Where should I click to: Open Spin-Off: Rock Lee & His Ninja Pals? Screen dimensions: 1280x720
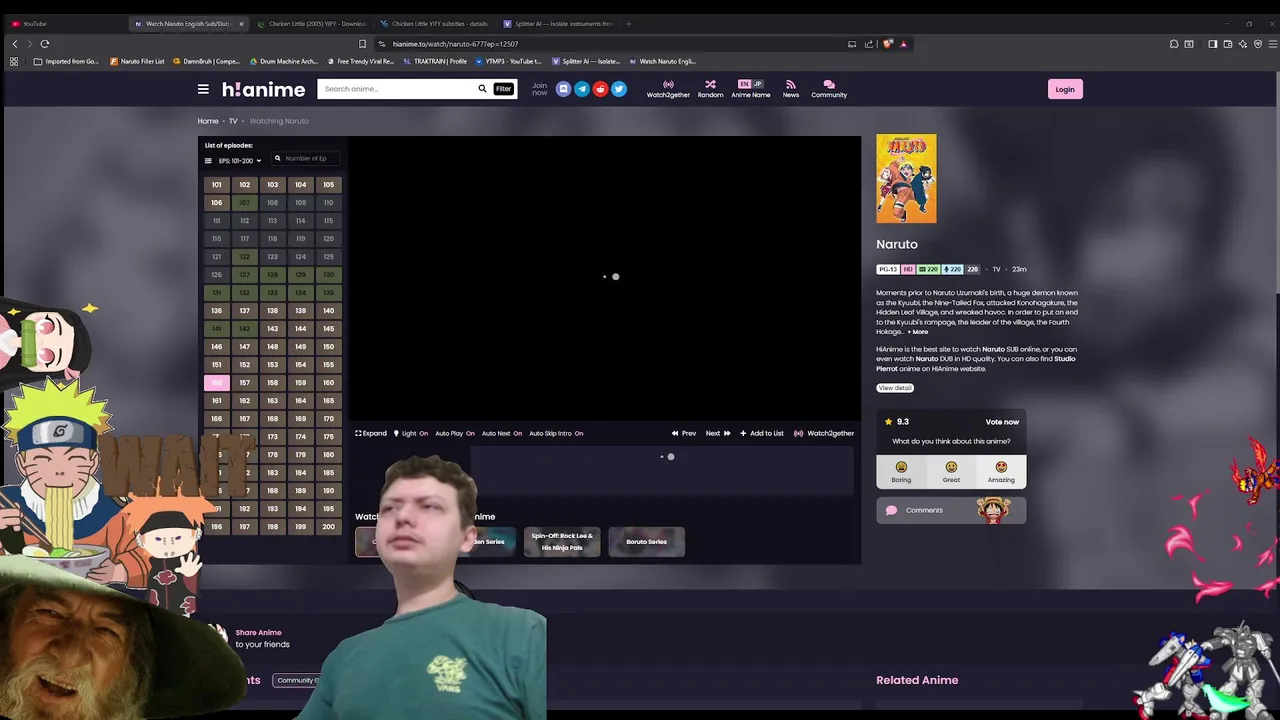tap(562, 542)
